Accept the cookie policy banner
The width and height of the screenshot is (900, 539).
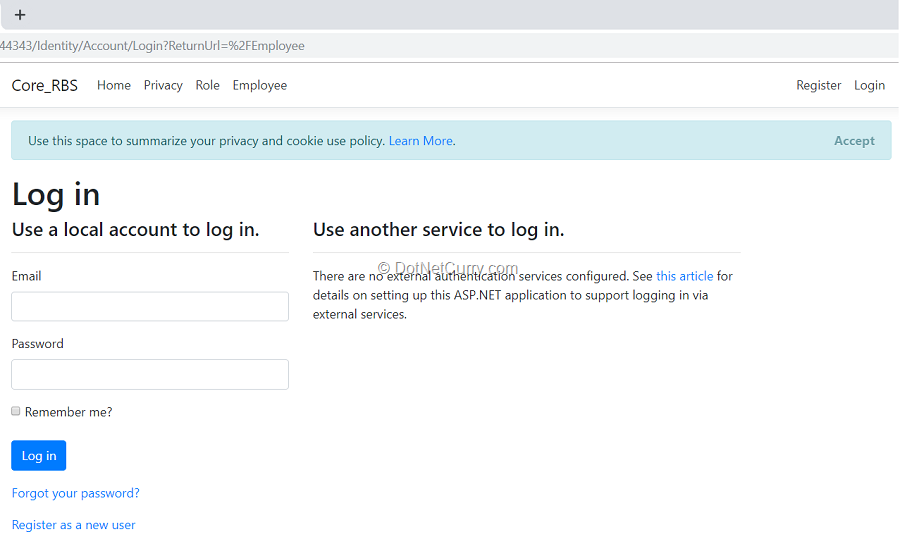pyautogui.click(x=854, y=141)
